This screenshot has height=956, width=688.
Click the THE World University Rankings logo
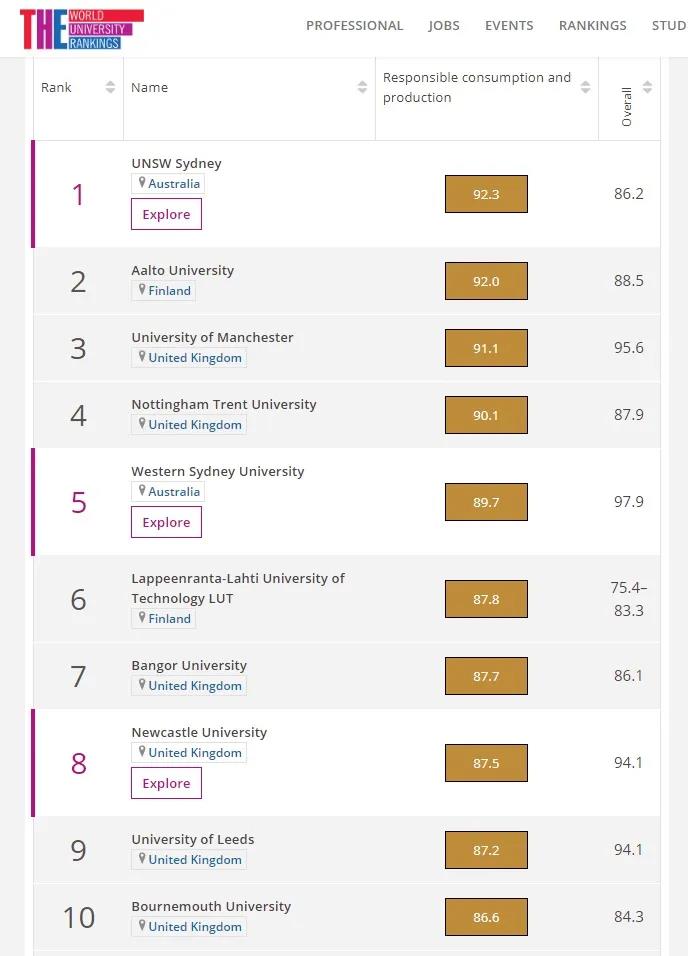[x=81, y=28]
